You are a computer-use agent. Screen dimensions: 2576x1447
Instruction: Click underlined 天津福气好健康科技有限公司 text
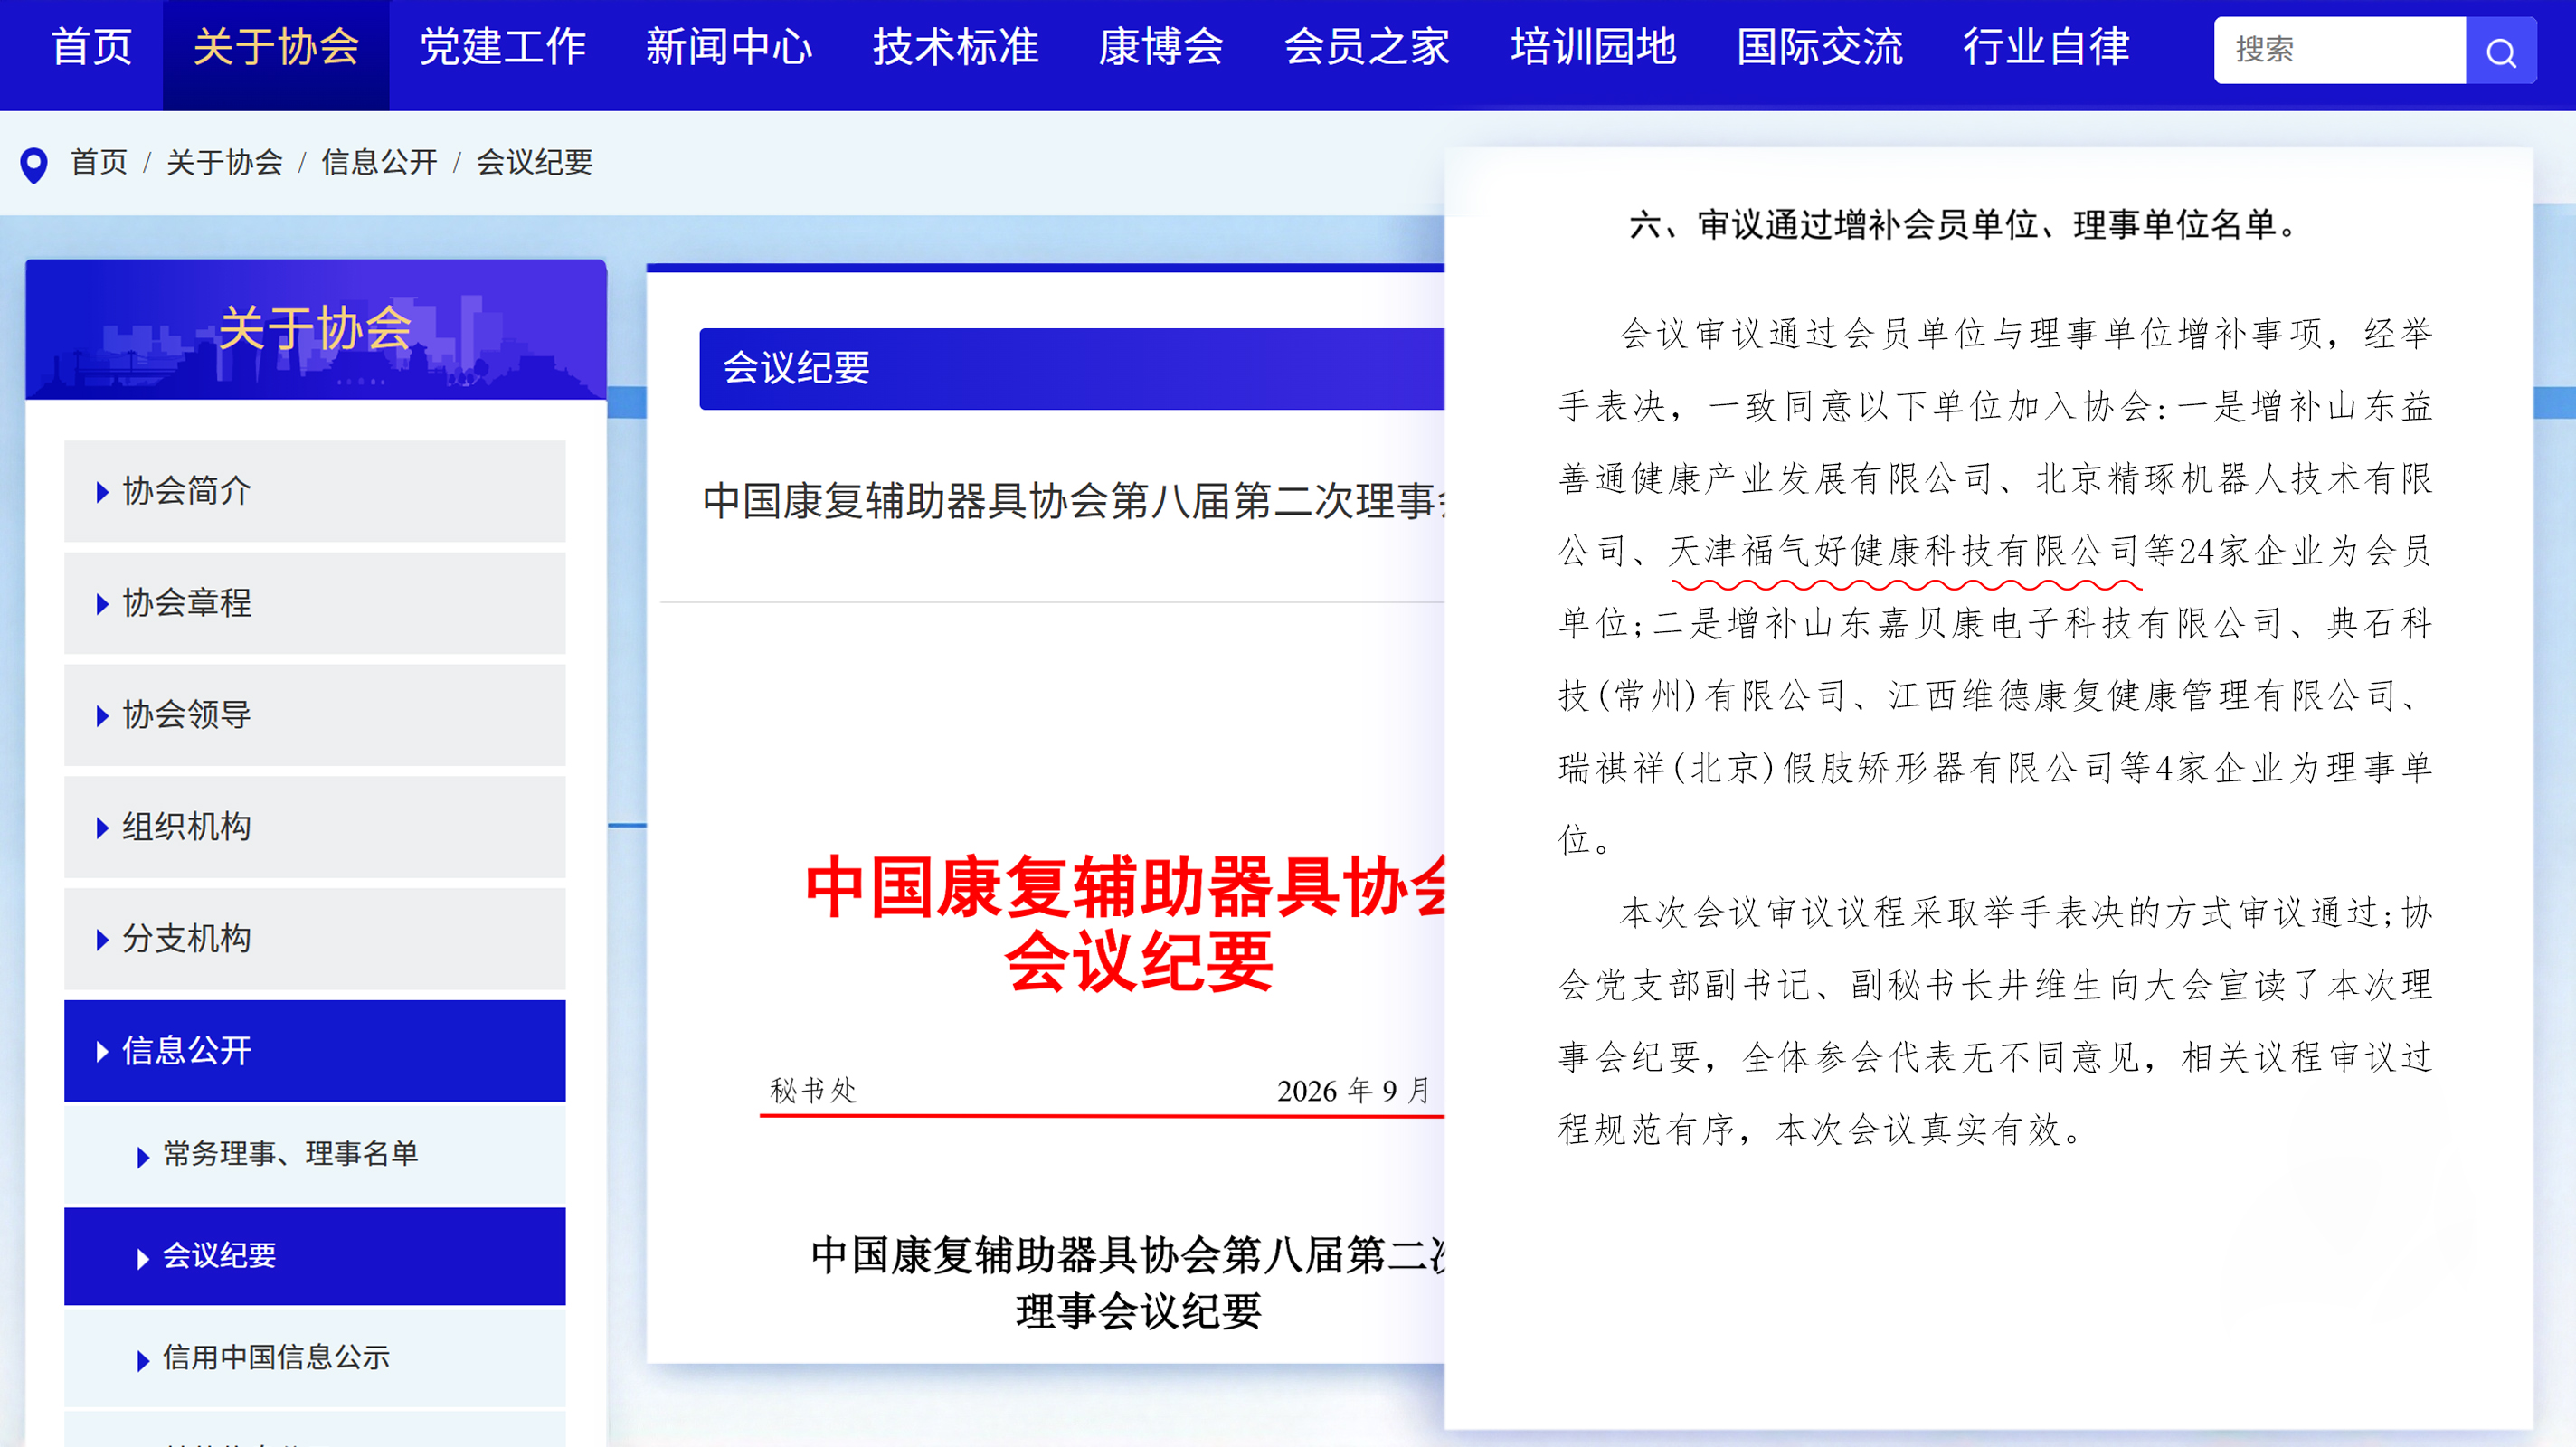tap(1905, 552)
